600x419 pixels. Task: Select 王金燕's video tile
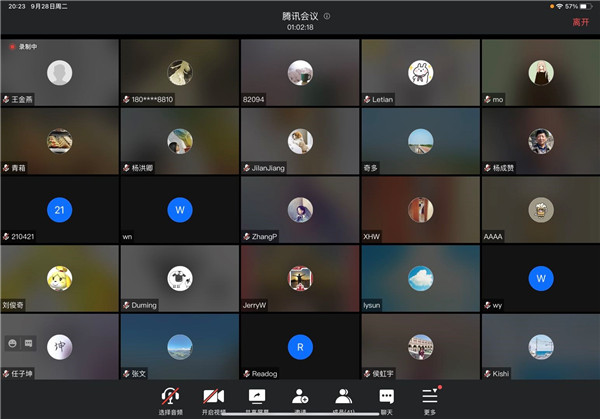pos(60,72)
